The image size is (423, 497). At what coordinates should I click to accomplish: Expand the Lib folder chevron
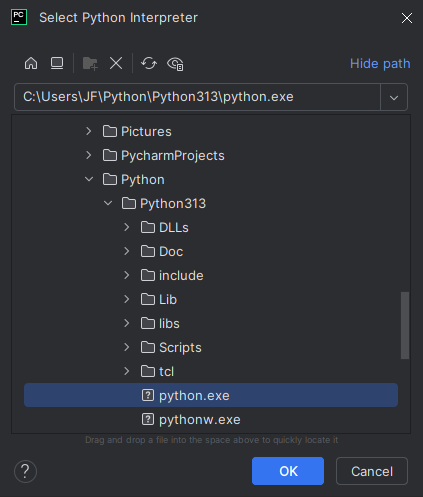tap(127, 299)
